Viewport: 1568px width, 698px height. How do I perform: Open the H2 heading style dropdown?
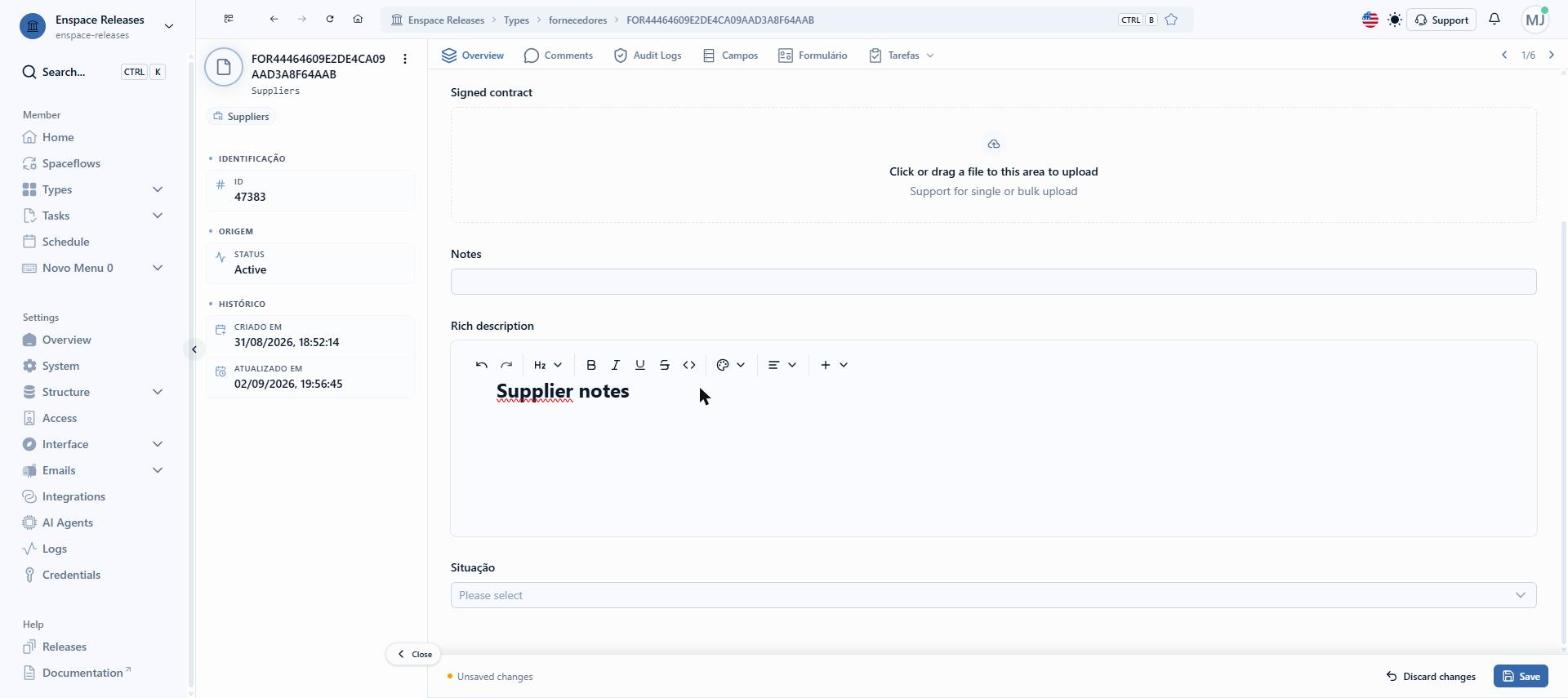[x=548, y=365]
